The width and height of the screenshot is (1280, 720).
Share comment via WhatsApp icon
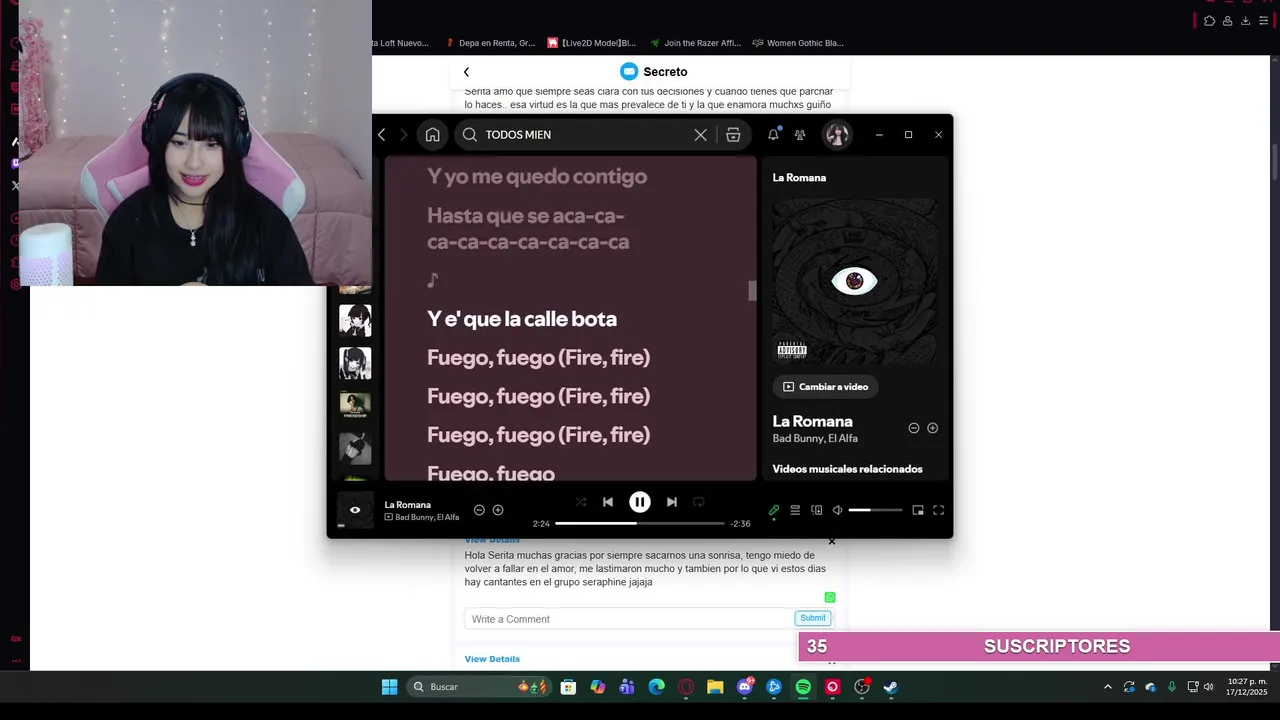[830, 598]
